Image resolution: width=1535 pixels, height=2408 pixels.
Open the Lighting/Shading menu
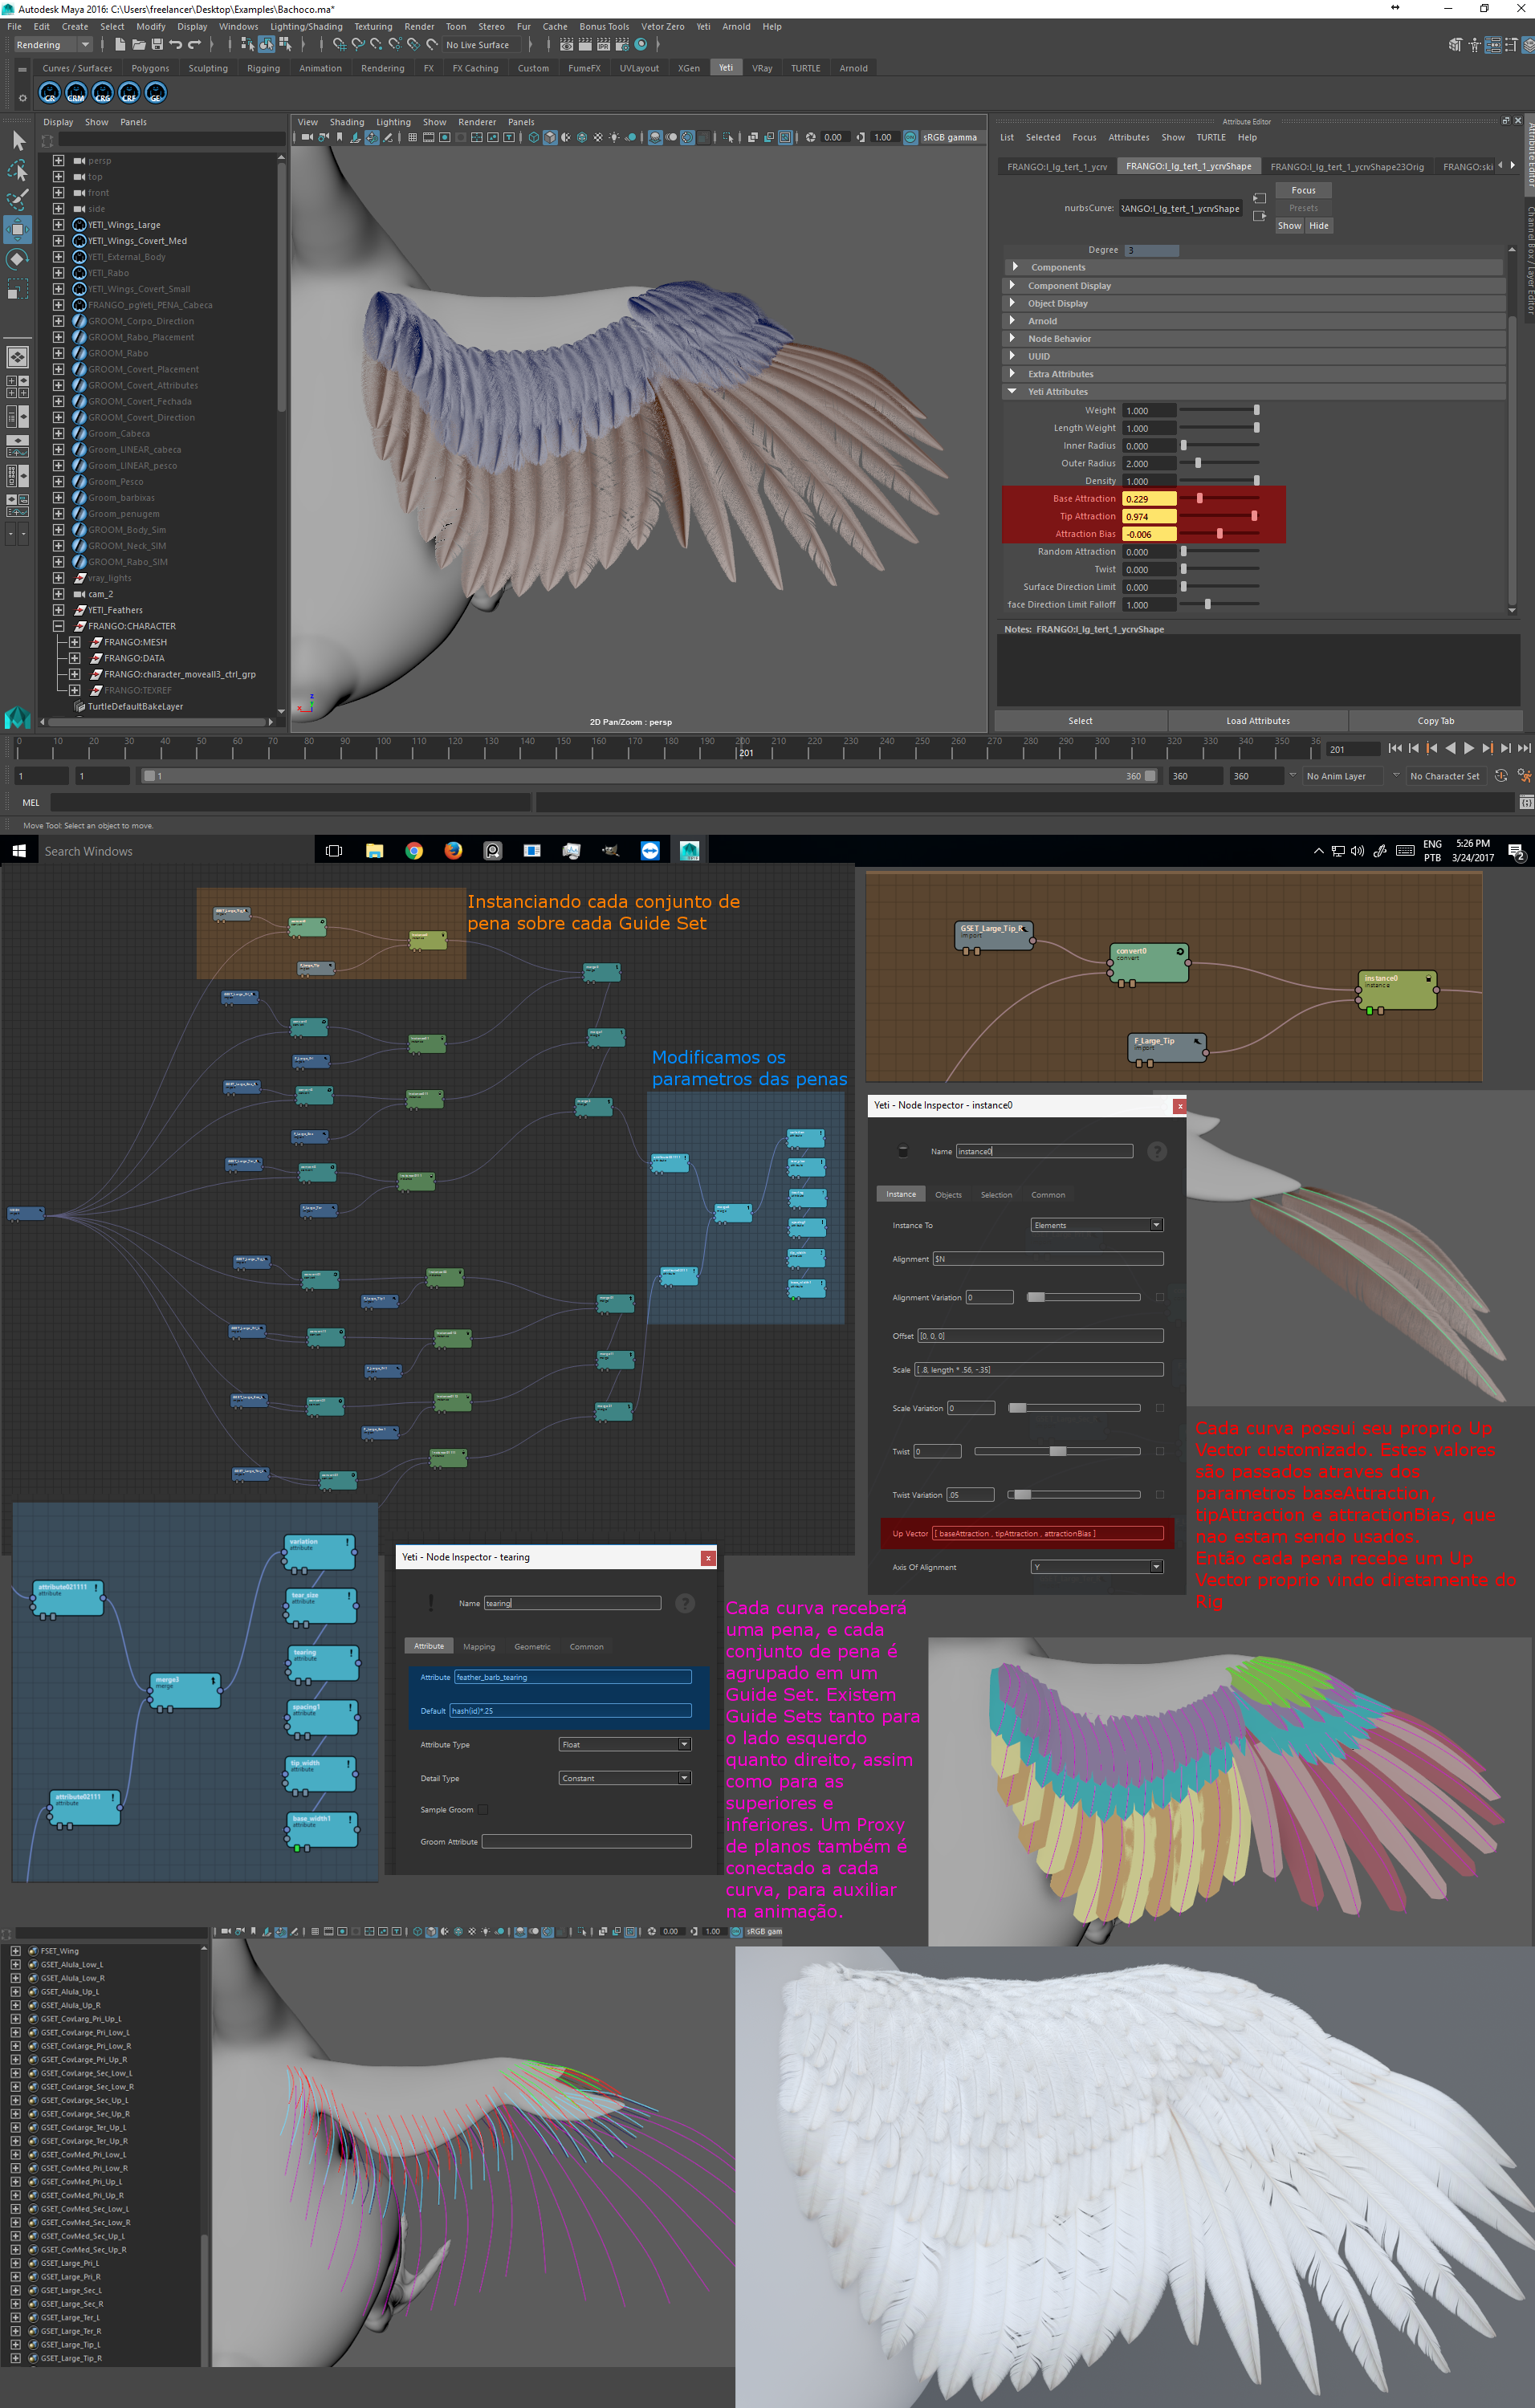tap(306, 27)
